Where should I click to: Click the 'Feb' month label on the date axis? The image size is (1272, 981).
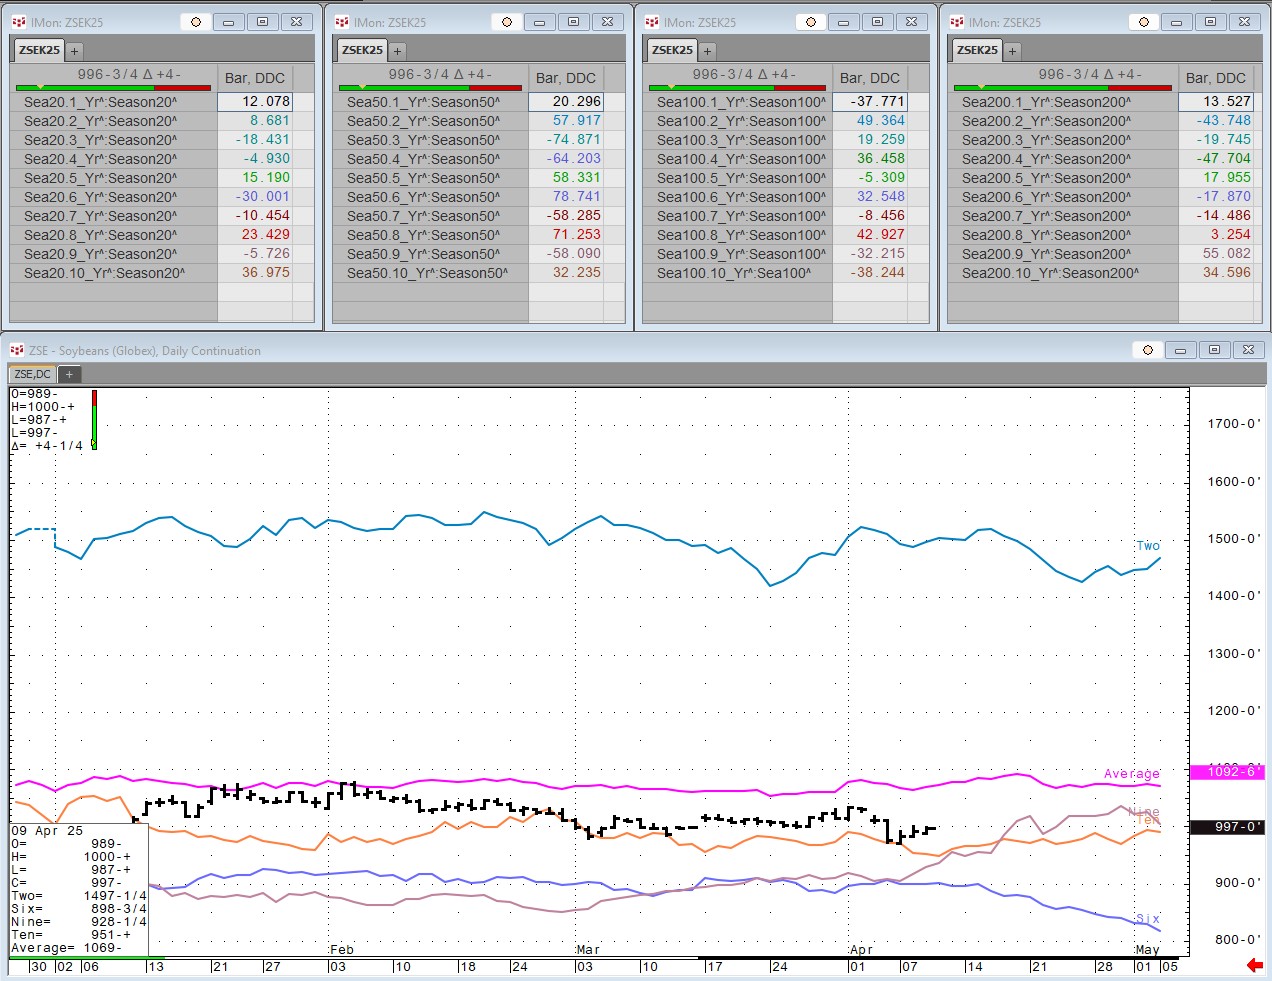(342, 949)
